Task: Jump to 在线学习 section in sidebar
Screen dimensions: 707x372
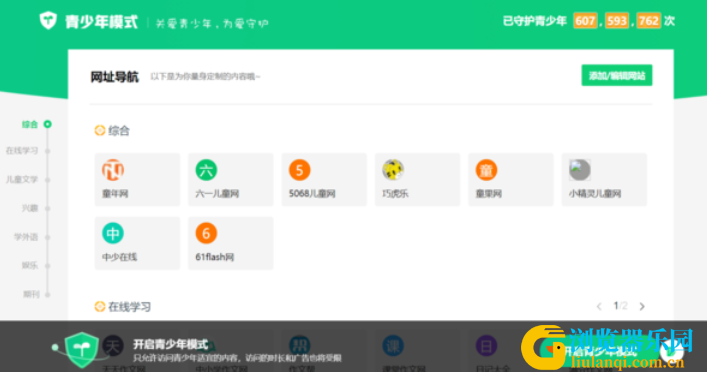Action: (x=22, y=151)
